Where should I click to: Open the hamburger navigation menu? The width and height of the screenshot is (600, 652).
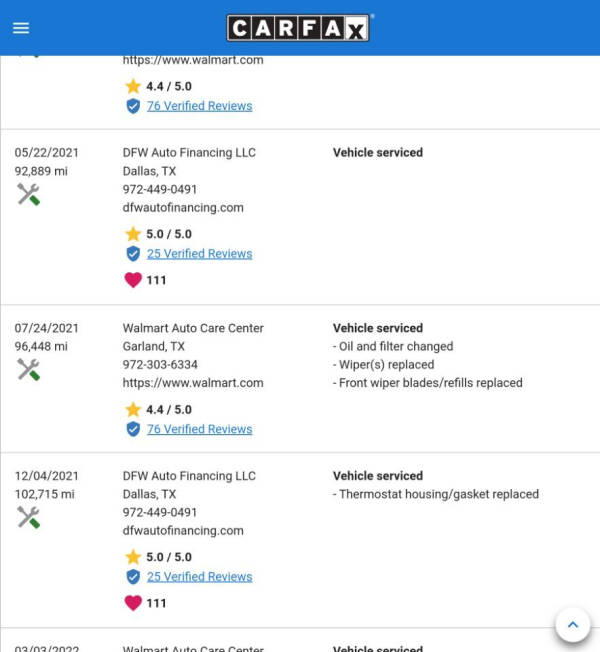click(x=21, y=28)
